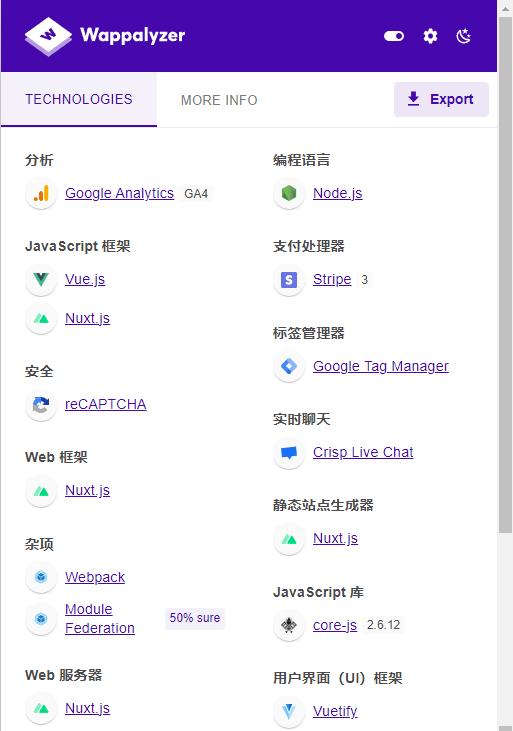
Task: Click the Wappalyzer logo icon
Action: [48, 36]
